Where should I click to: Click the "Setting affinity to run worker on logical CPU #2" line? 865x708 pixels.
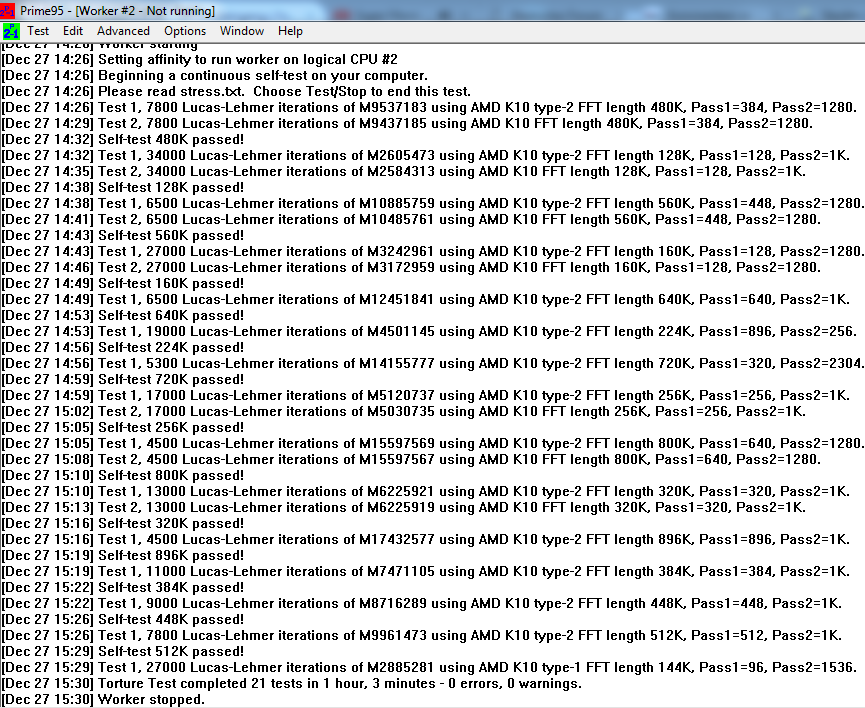click(200, 60)
